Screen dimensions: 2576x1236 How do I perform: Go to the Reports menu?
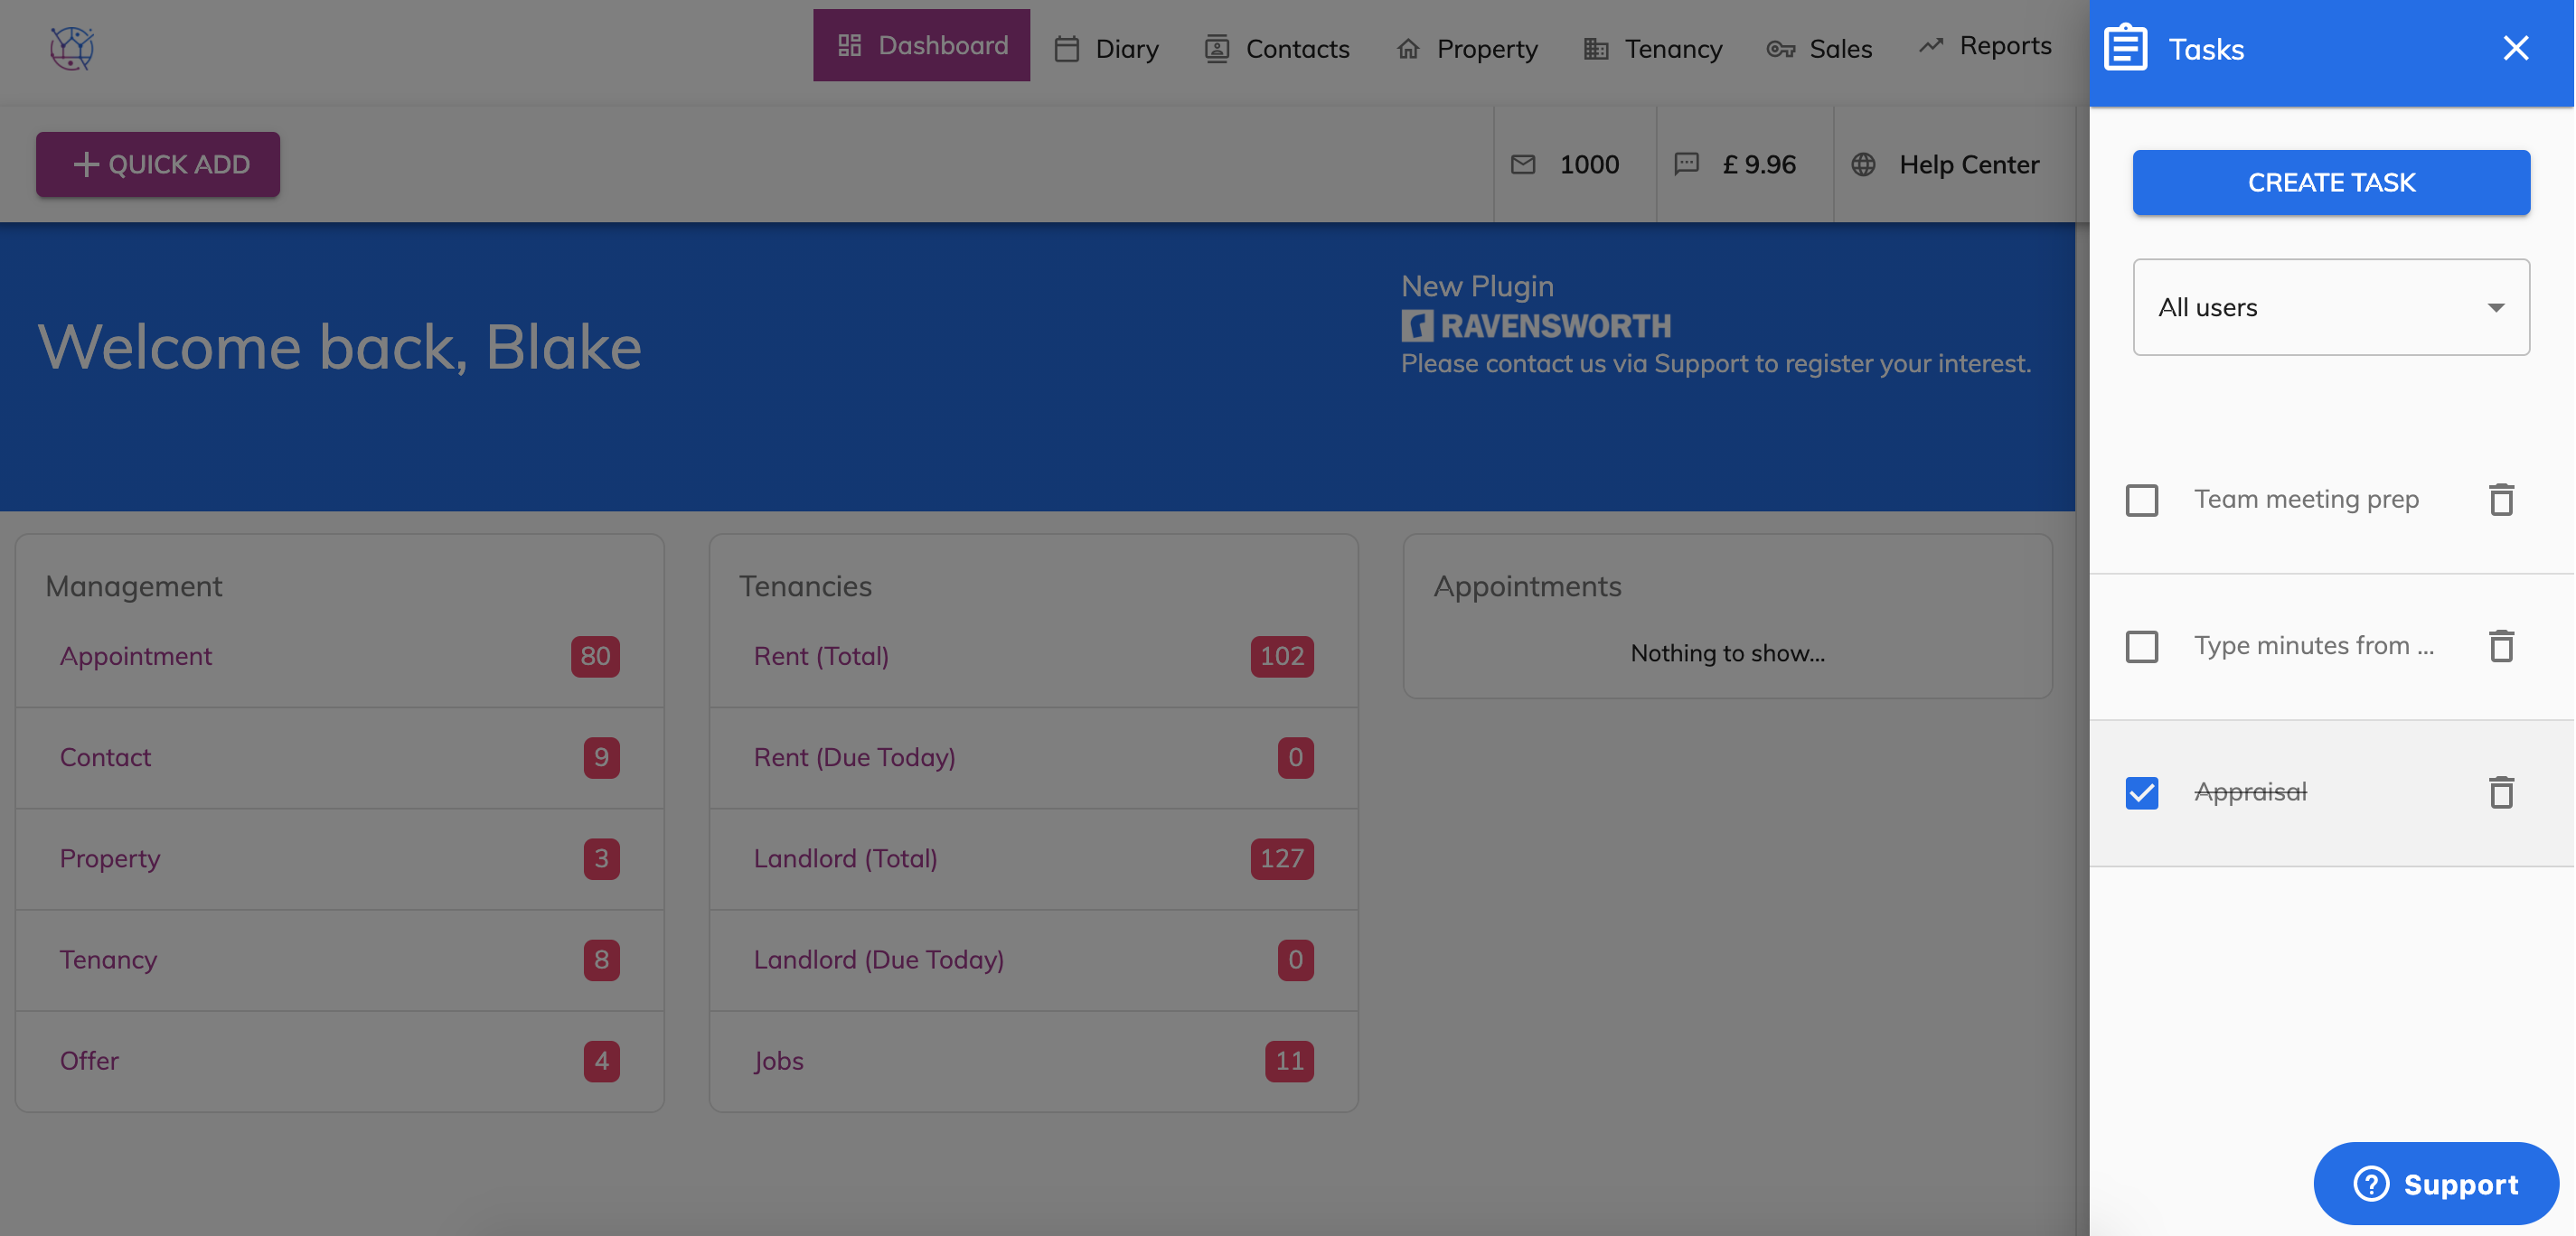pyautogui.click(x=1984, y=46)
